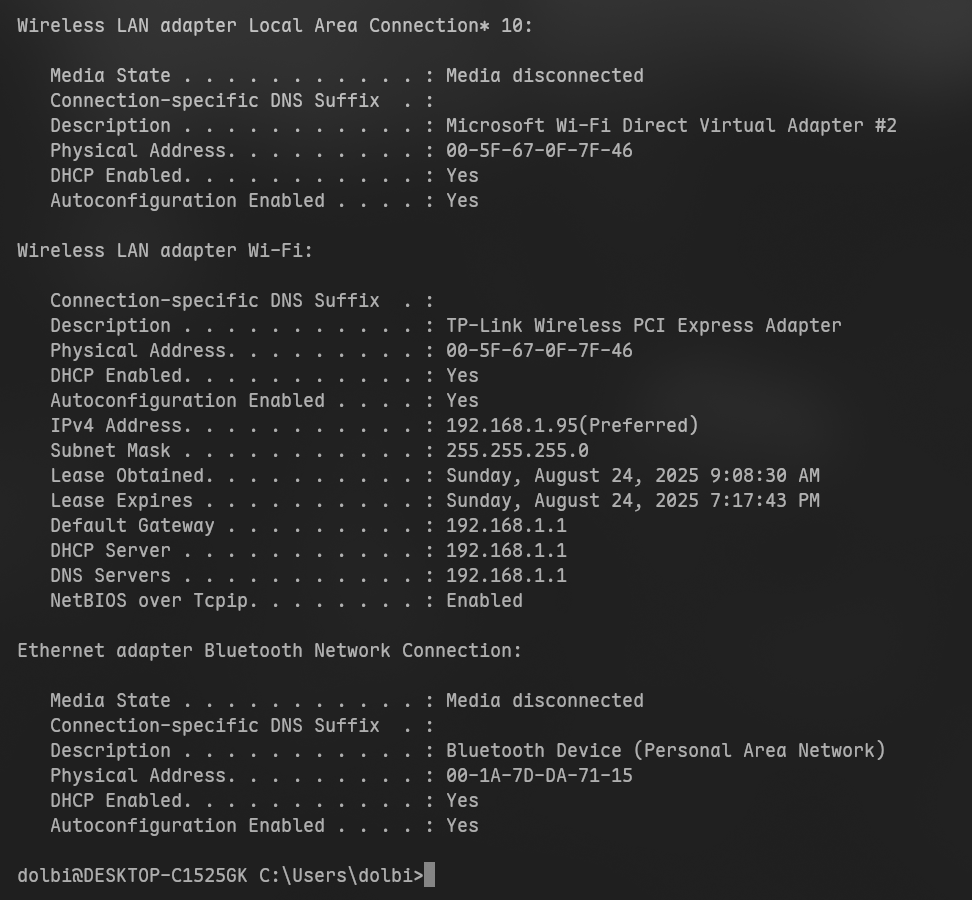This screenshot has width=972, height=900.
Task: Click the TP-Link Wireless PCI Express Adapter text
Action: coord(643,326)
